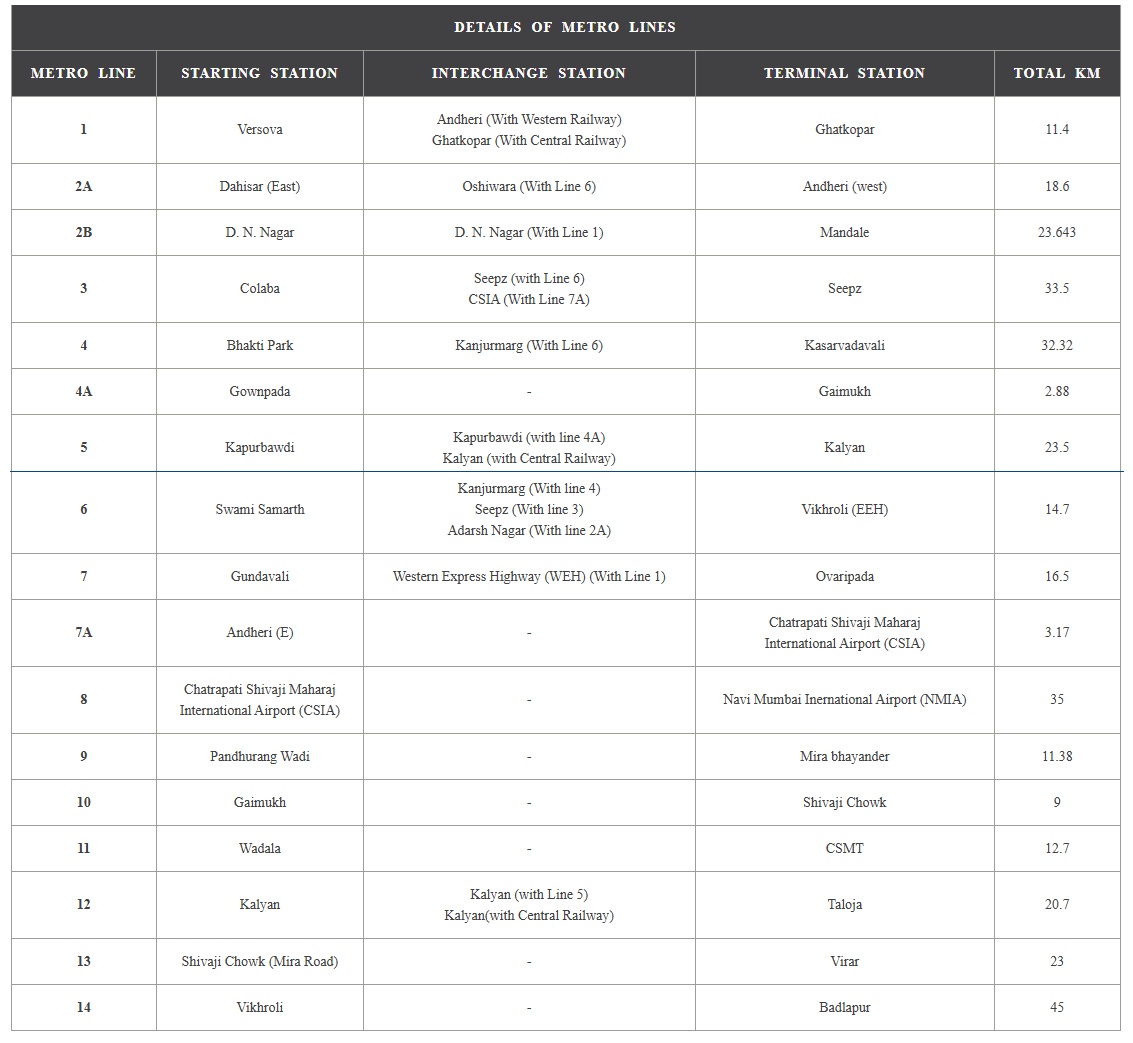Viewport: 1133px width, 1043px height.
Task: Click the Pandhurang Wadi cell
Action: [259, 756]
